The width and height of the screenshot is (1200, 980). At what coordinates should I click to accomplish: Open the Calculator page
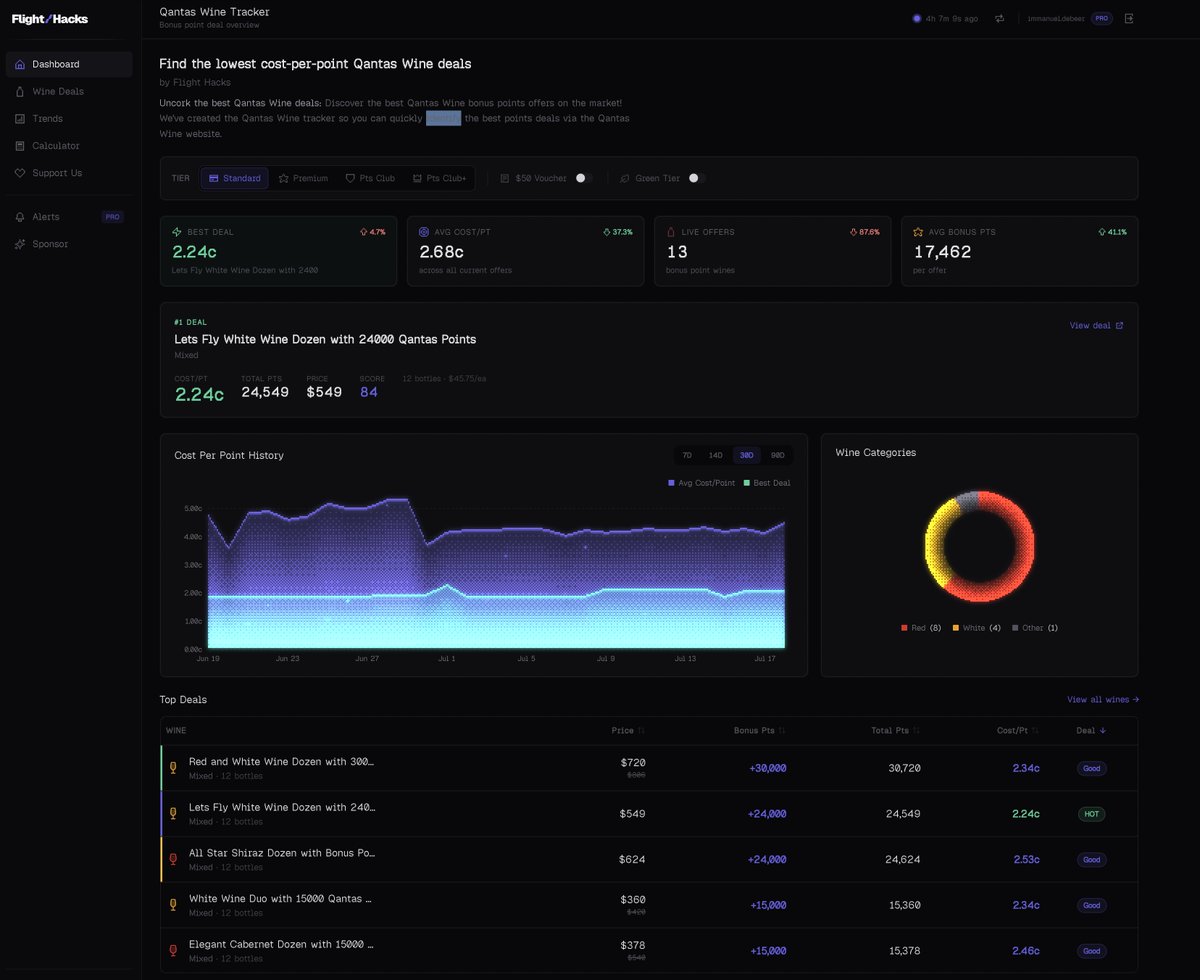coord(69,146)
